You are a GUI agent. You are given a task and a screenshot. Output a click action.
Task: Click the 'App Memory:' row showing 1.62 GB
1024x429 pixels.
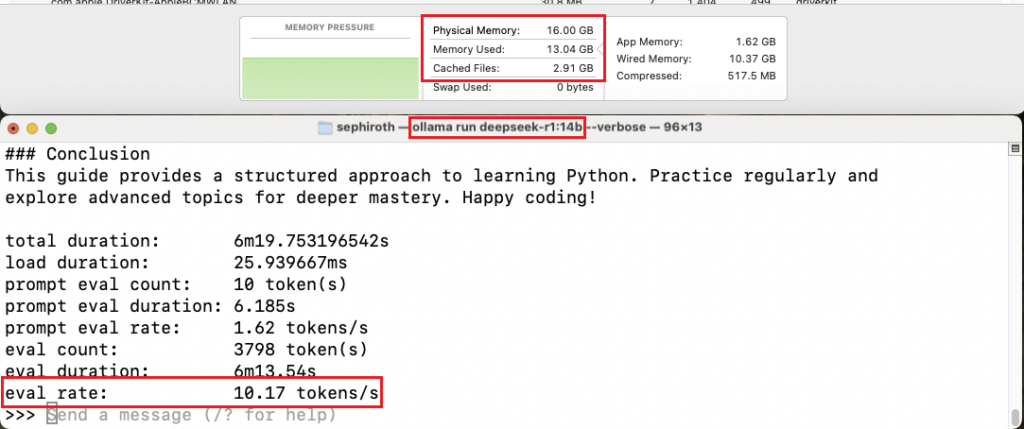(x=696, y=42)
